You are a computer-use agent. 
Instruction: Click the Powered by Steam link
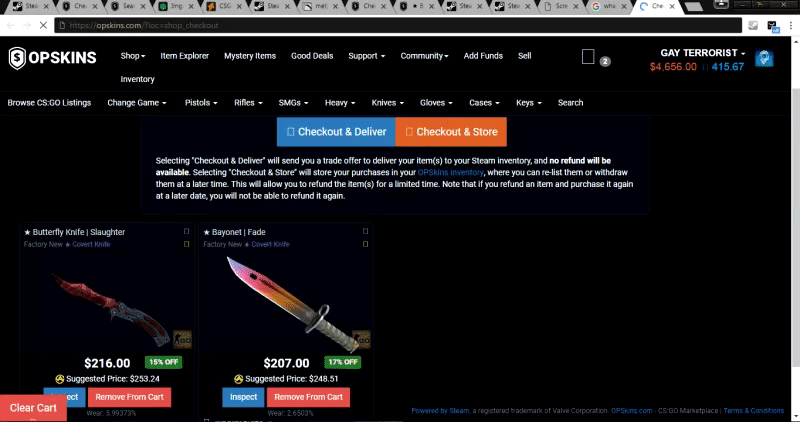point(440,410)
